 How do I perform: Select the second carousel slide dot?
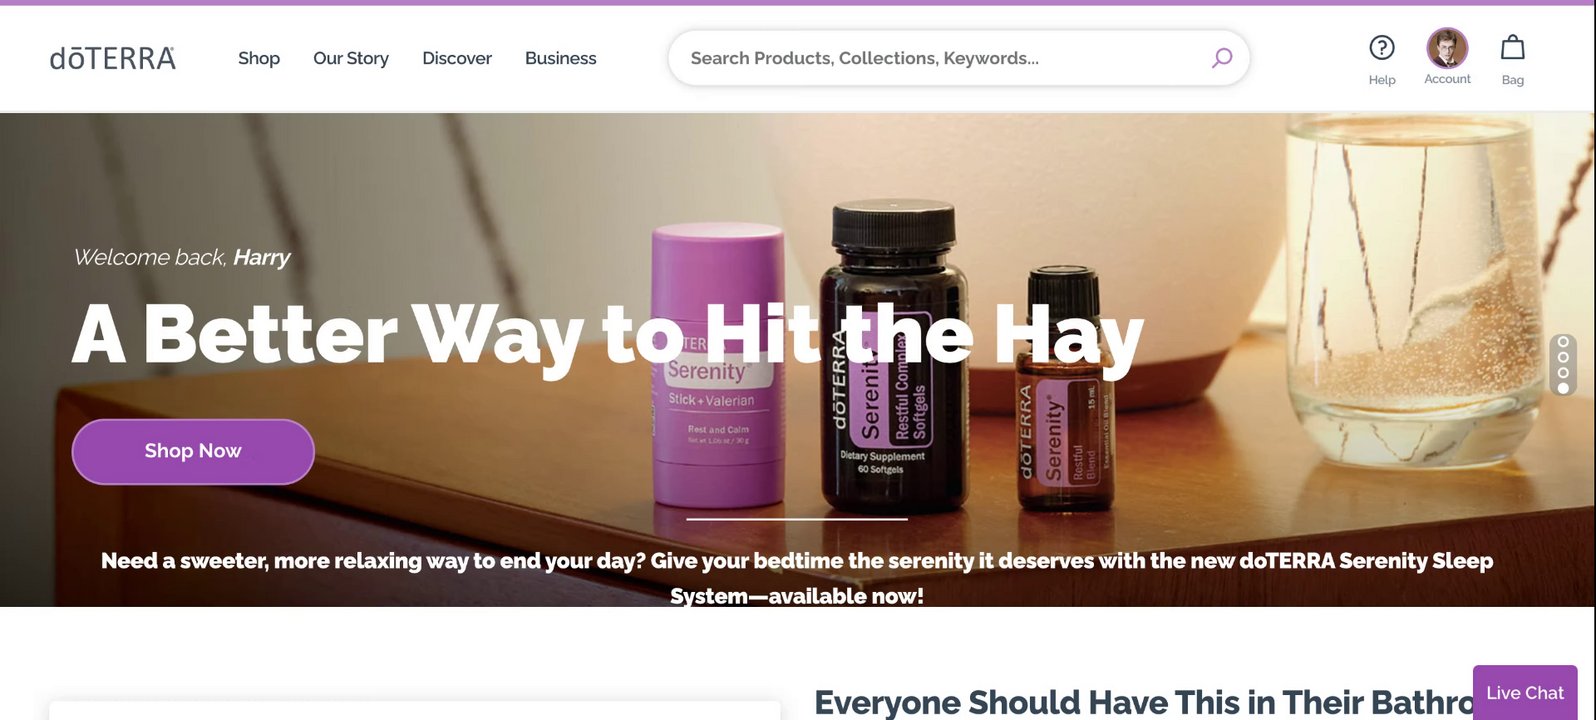pos(1563,357)
